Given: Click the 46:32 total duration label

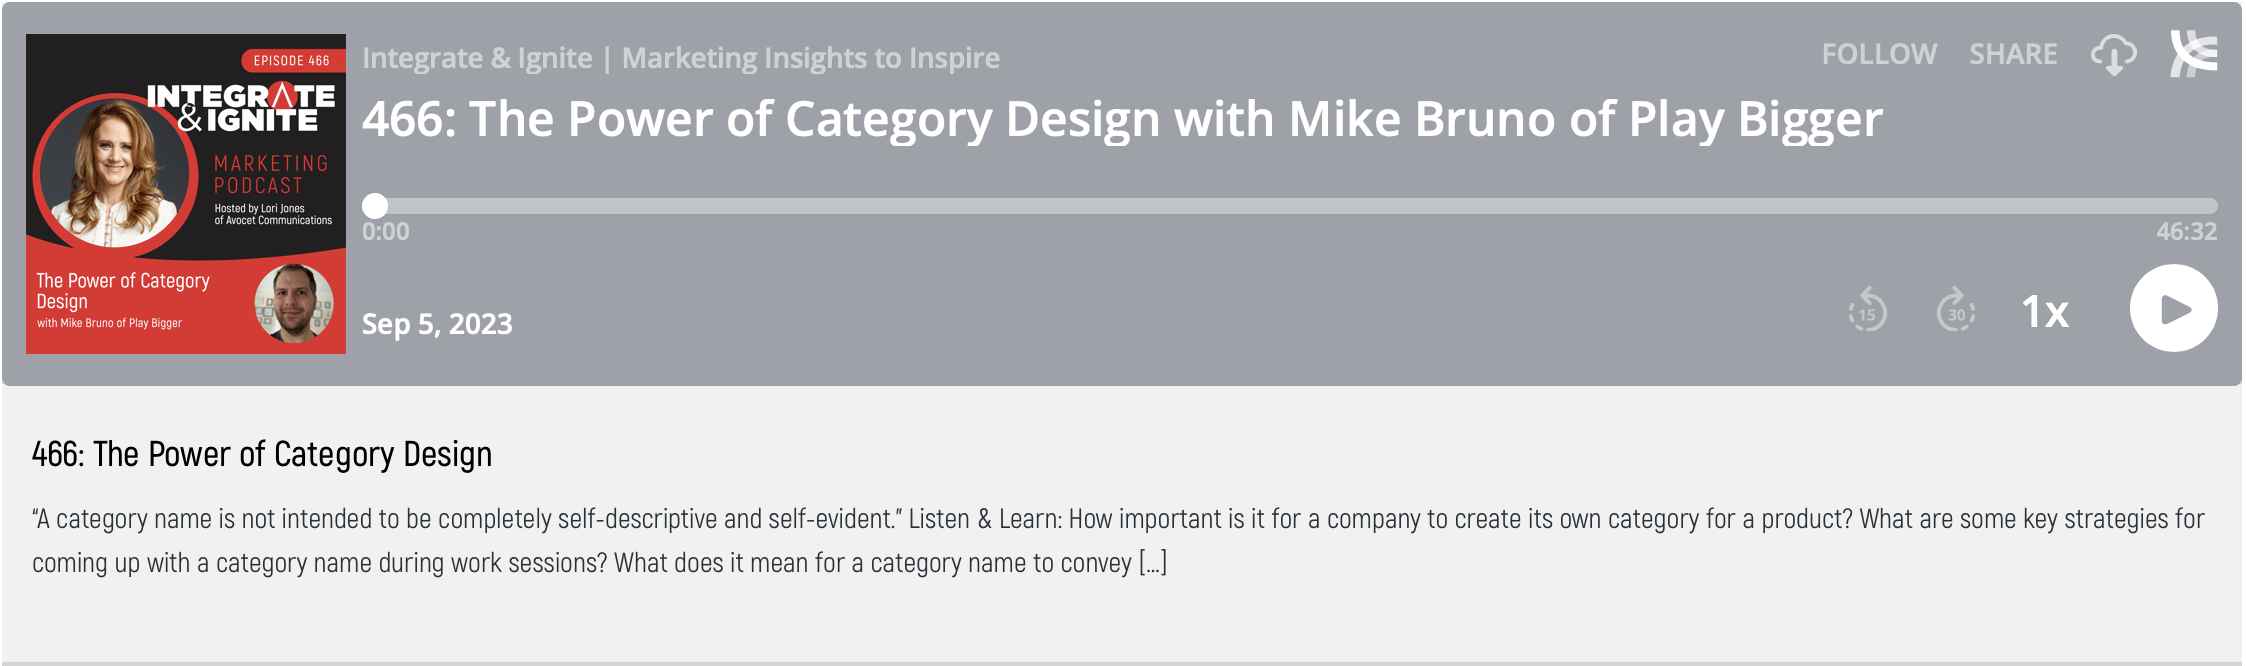Looking at the screenshot, I should (2186, 232).
